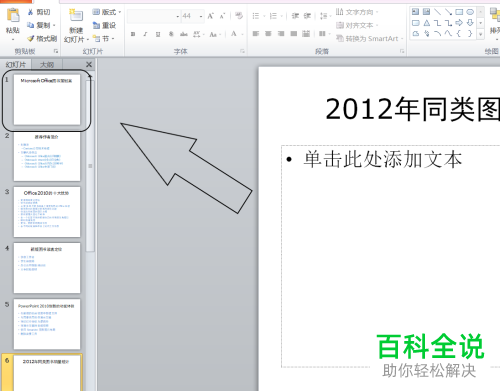Open Clipboard (剪贴板) pane launcher
500x391 pixels.
pyautogui.click(x=56, y=51)
